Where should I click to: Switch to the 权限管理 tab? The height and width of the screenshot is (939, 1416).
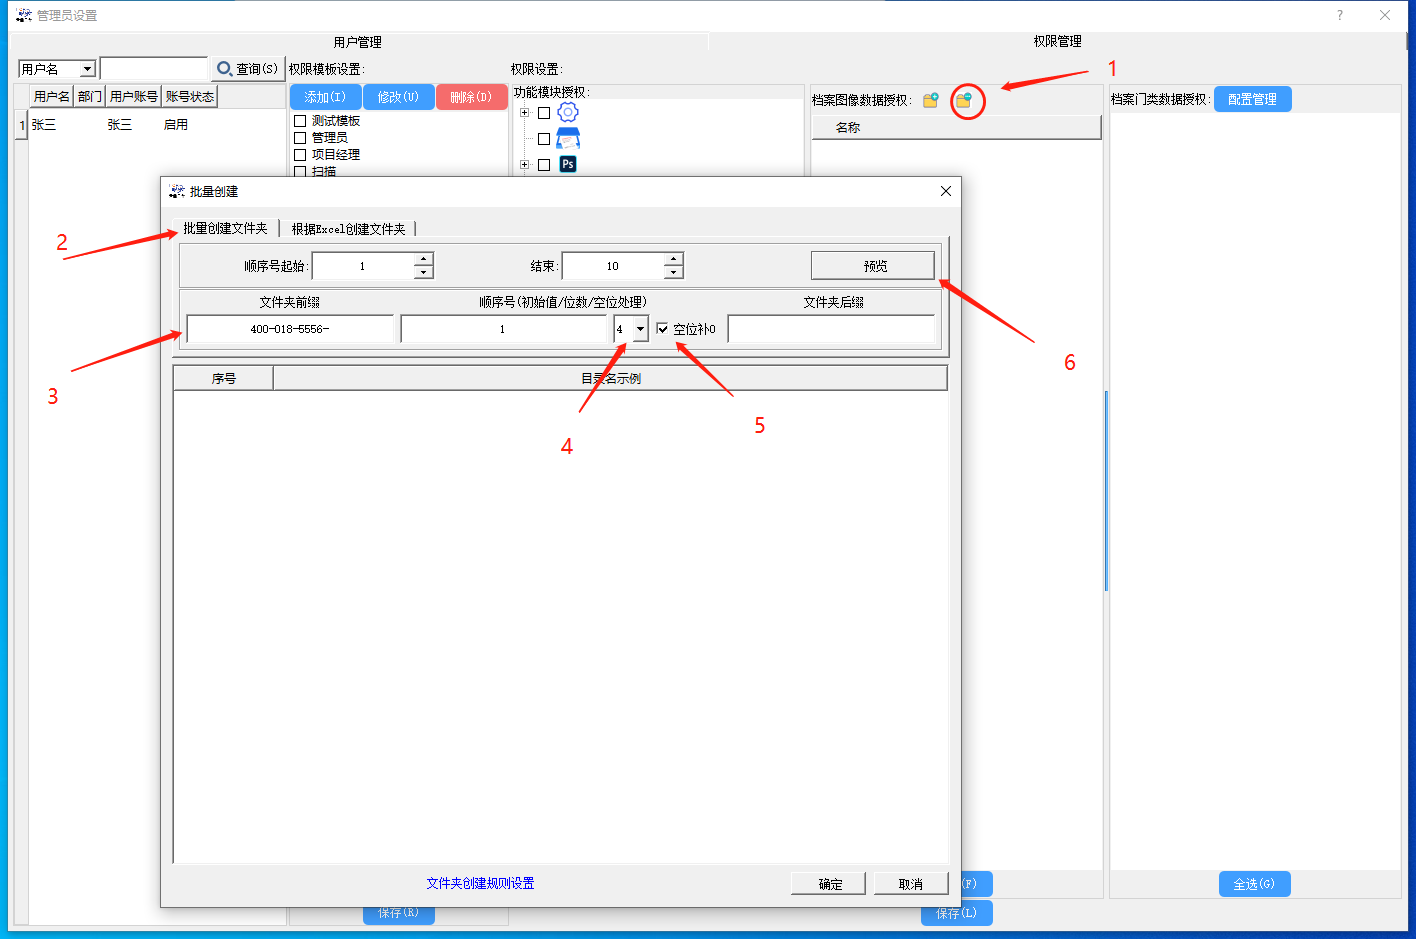point(1057,41)
